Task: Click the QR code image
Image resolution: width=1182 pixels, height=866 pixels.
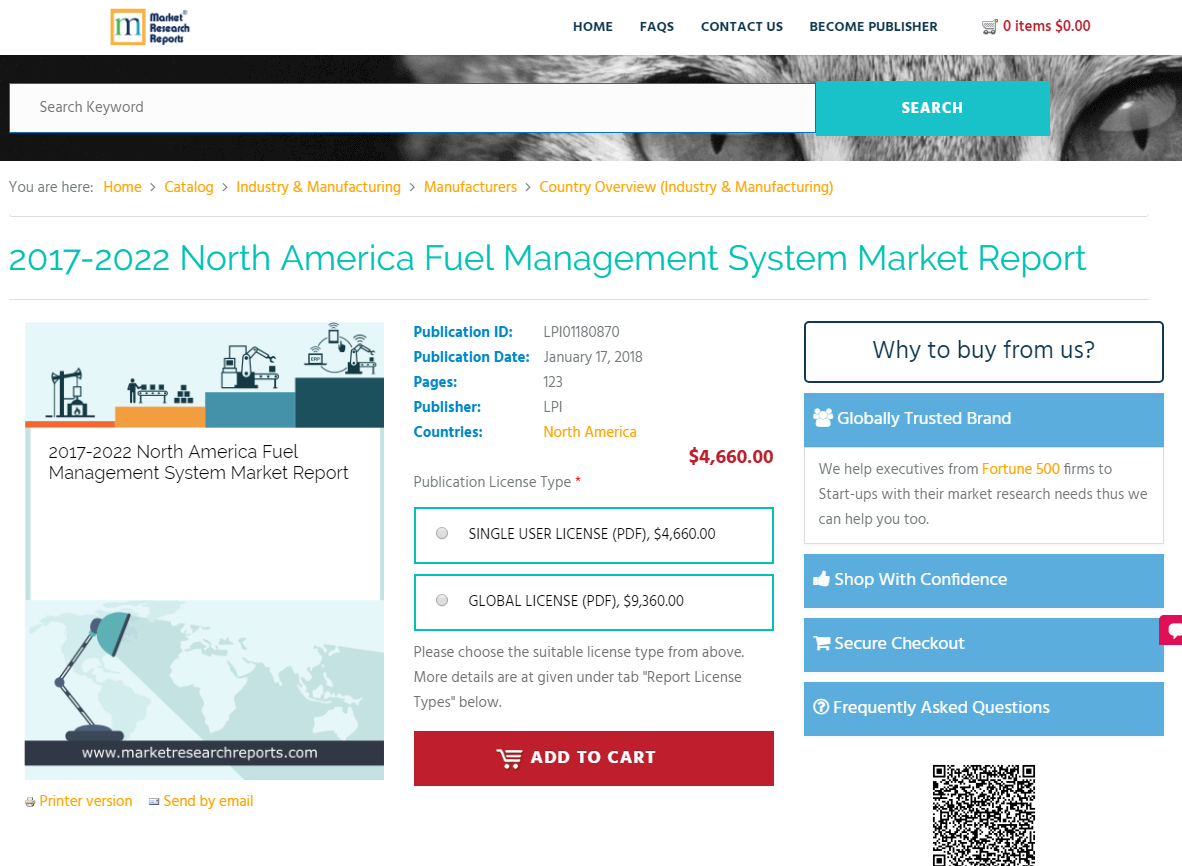Action: click(x=984, y=816)
